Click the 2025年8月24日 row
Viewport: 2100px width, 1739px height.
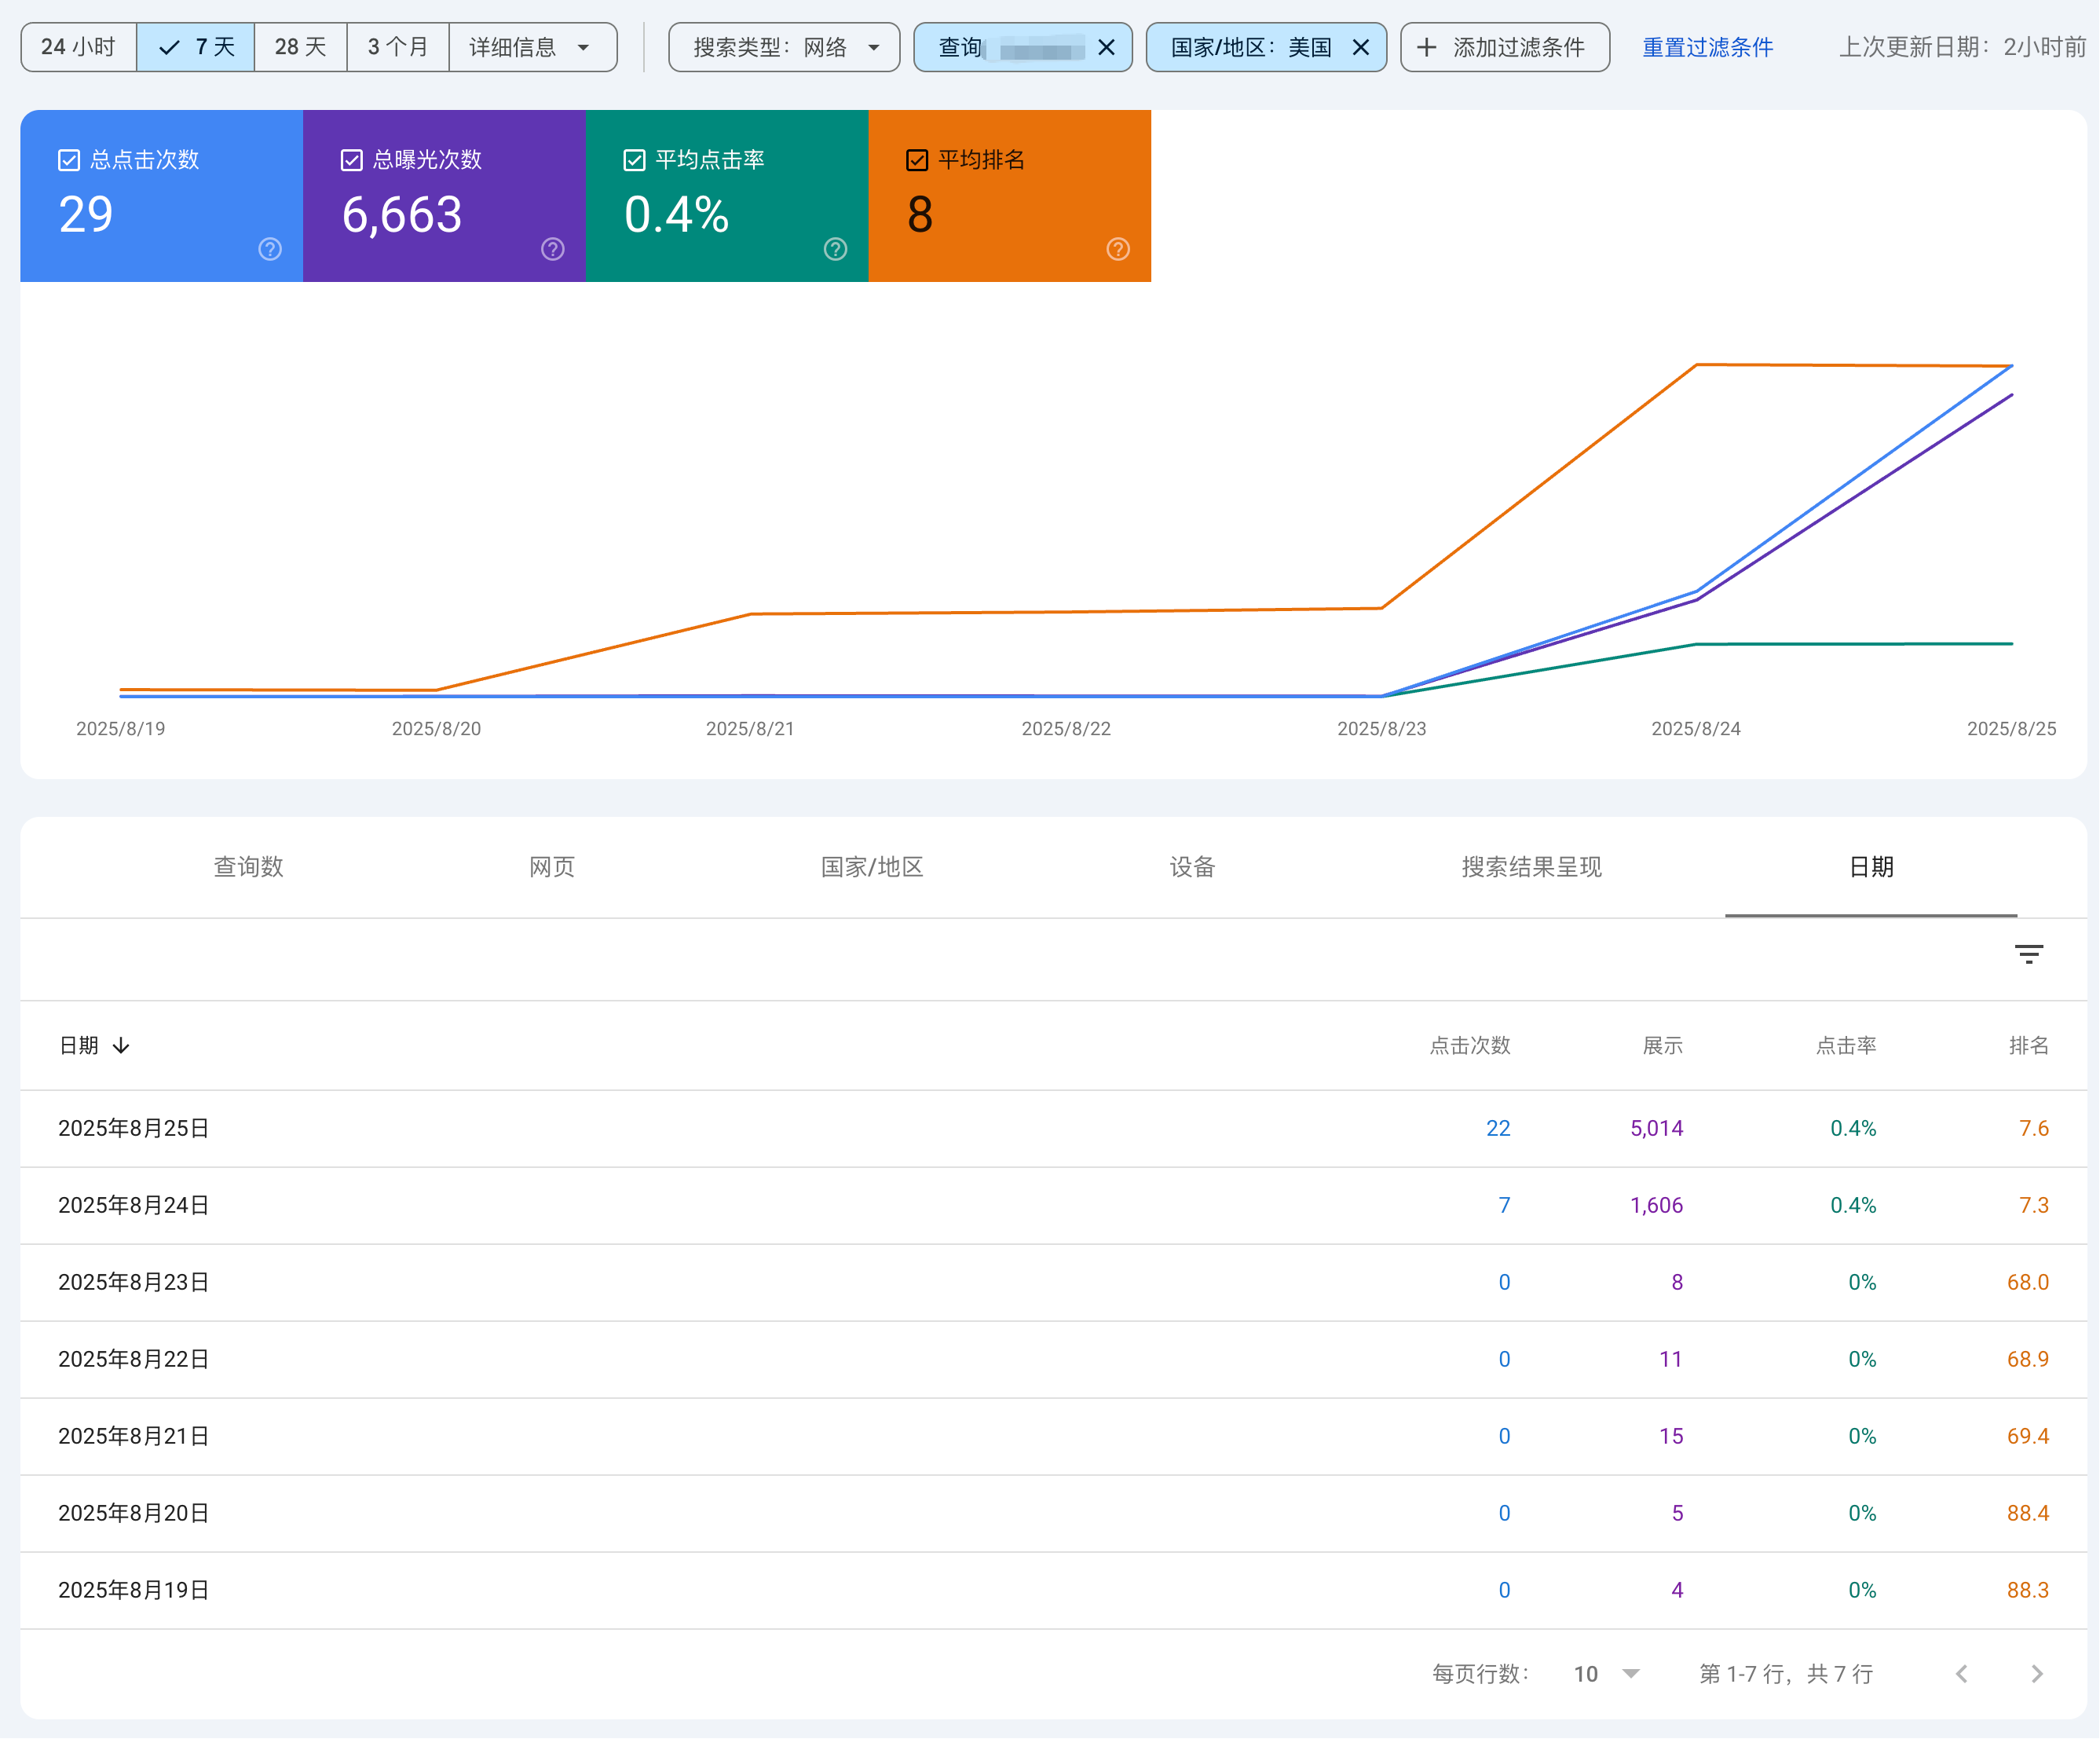point(1053,1206)
